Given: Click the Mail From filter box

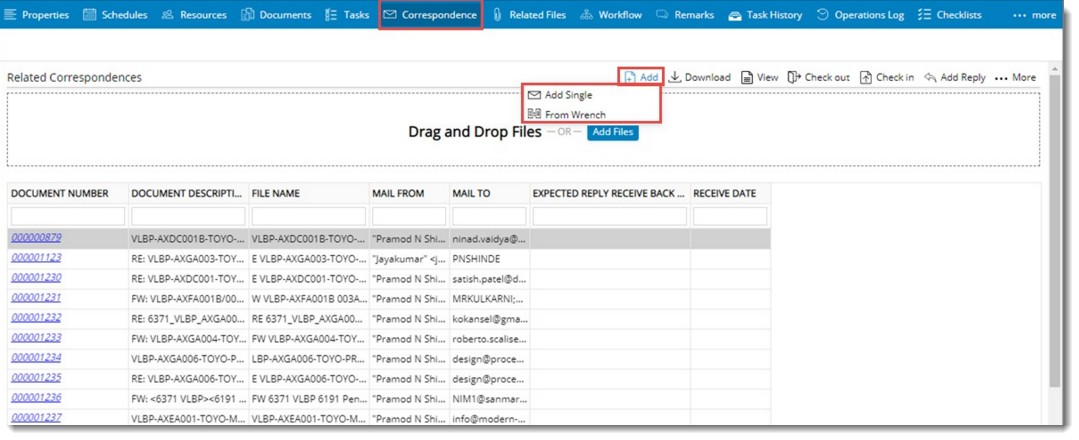Looking at the screenshot, I should click(408, 216).
